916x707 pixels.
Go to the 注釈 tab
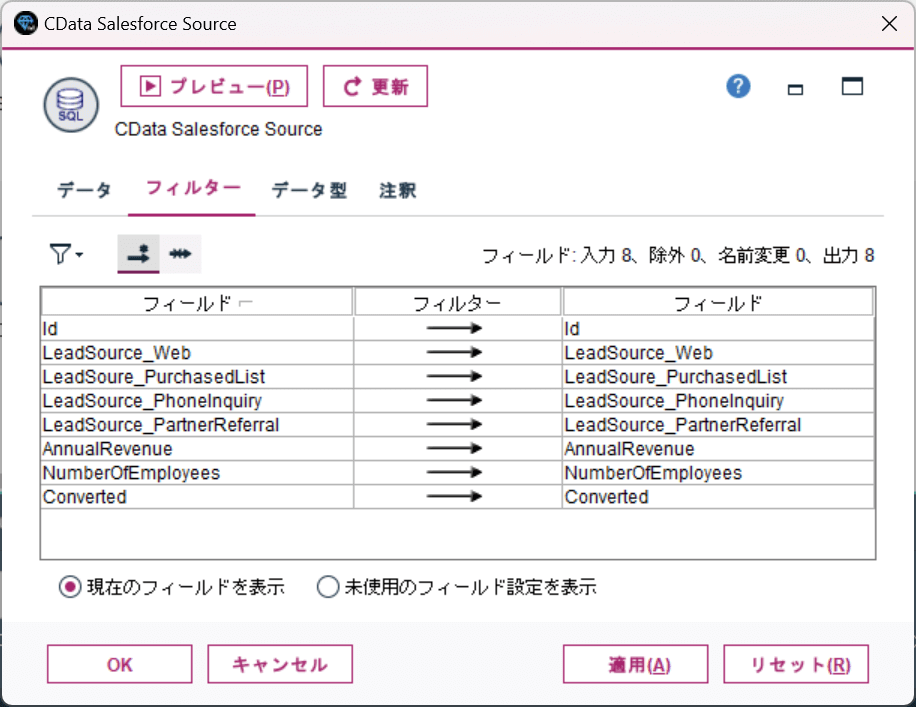(397, 190)
